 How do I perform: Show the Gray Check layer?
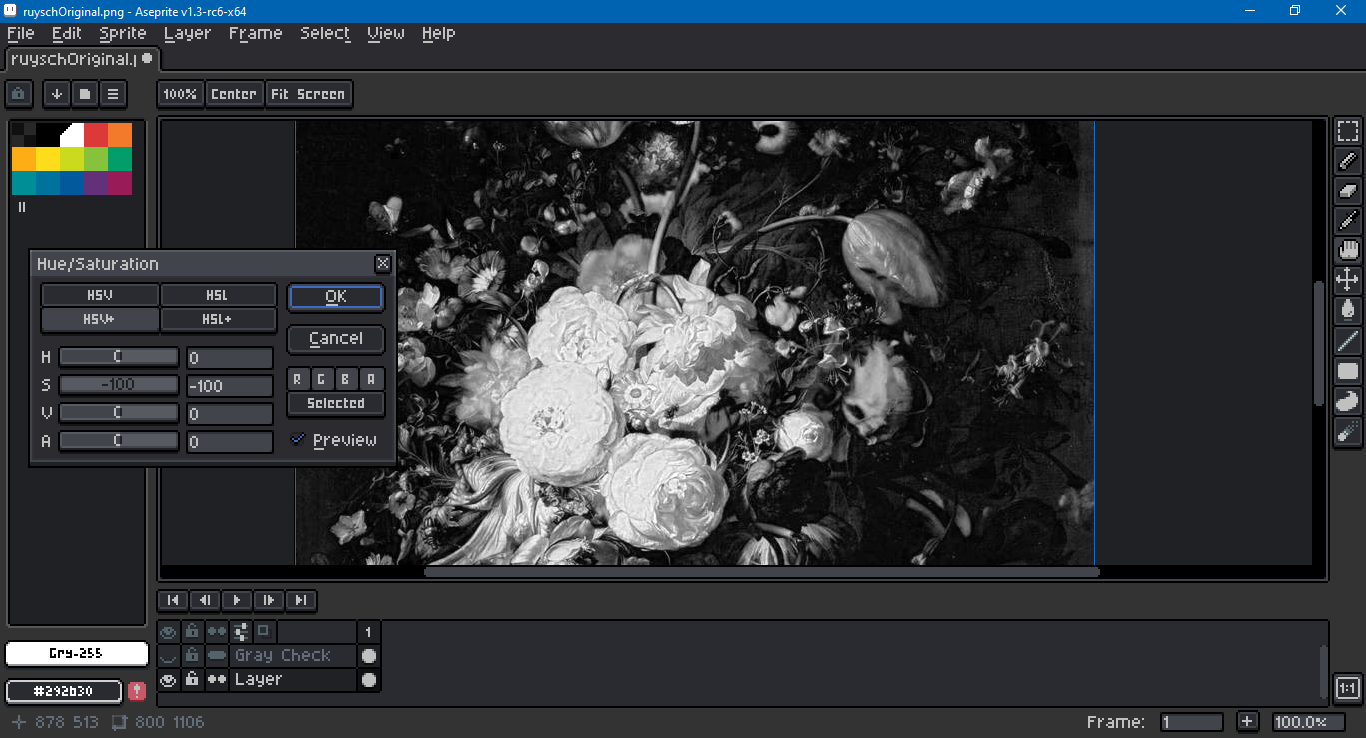tap(168, 655)
